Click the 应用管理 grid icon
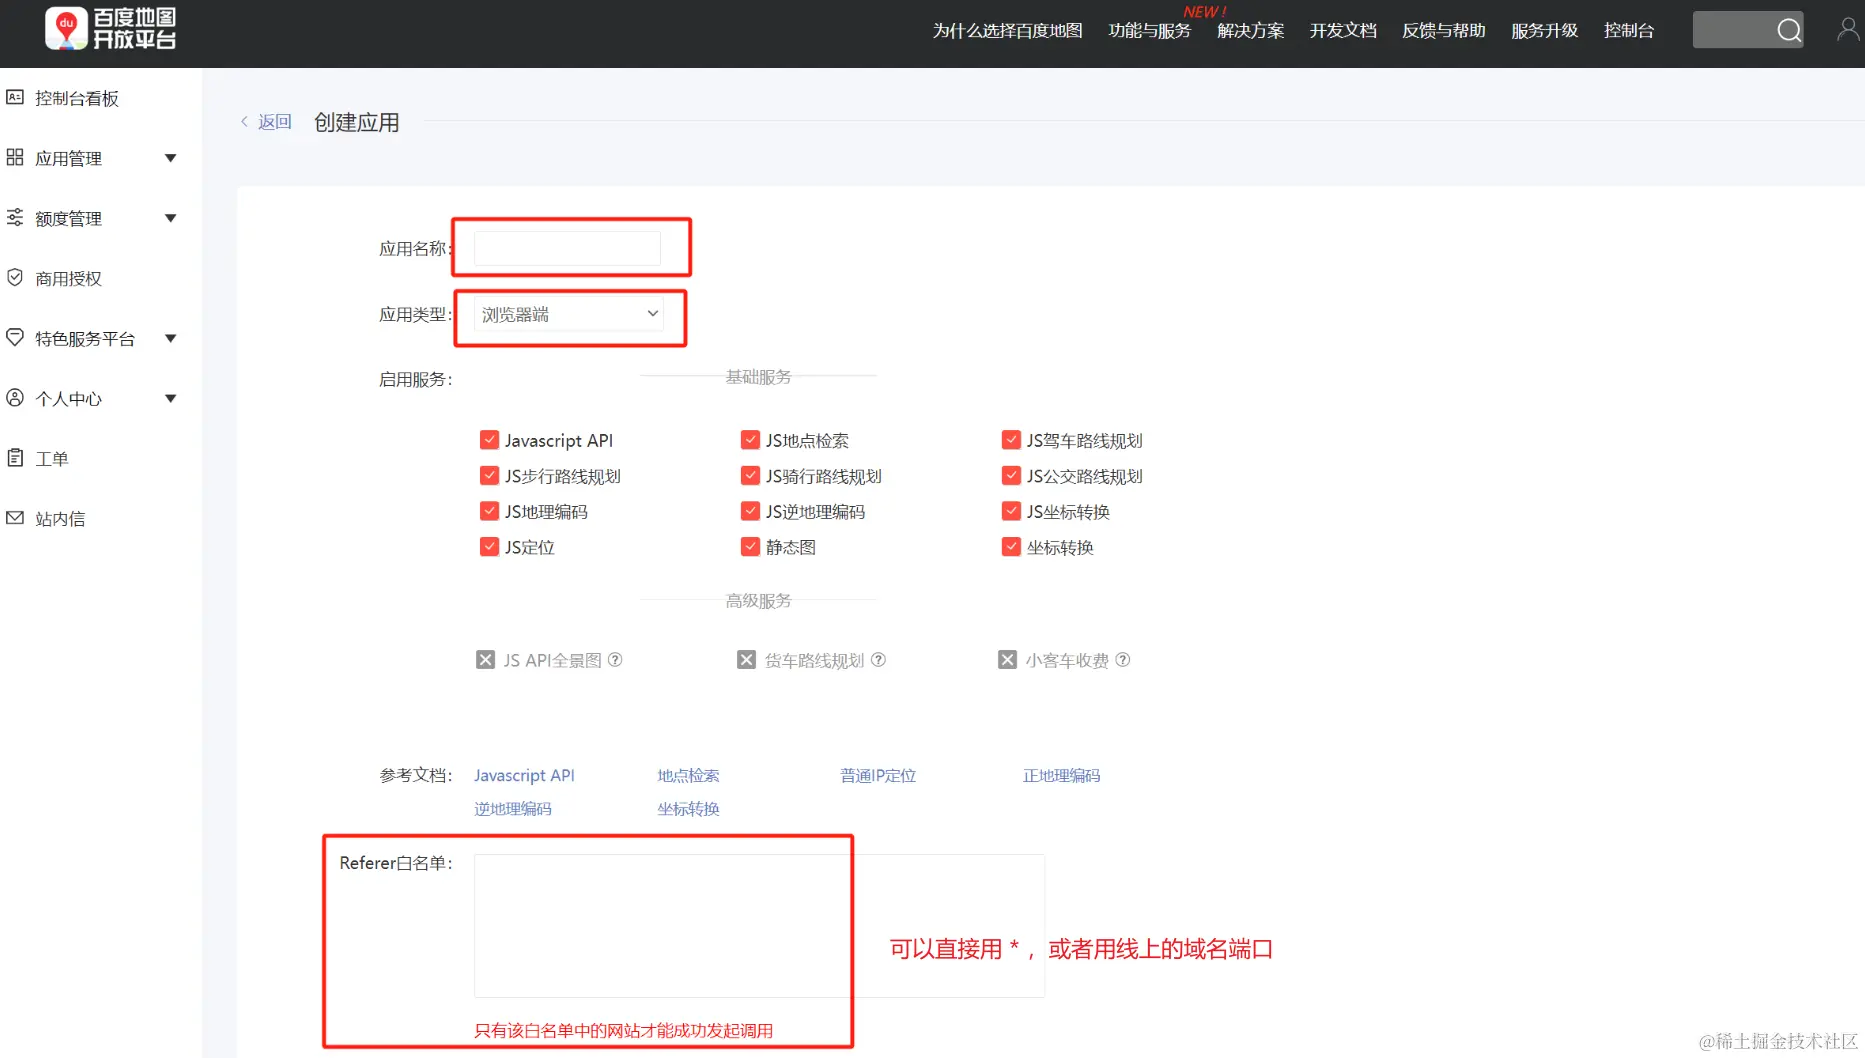This screenshot has height=1058, width=1865. click(x=15, y=157)
